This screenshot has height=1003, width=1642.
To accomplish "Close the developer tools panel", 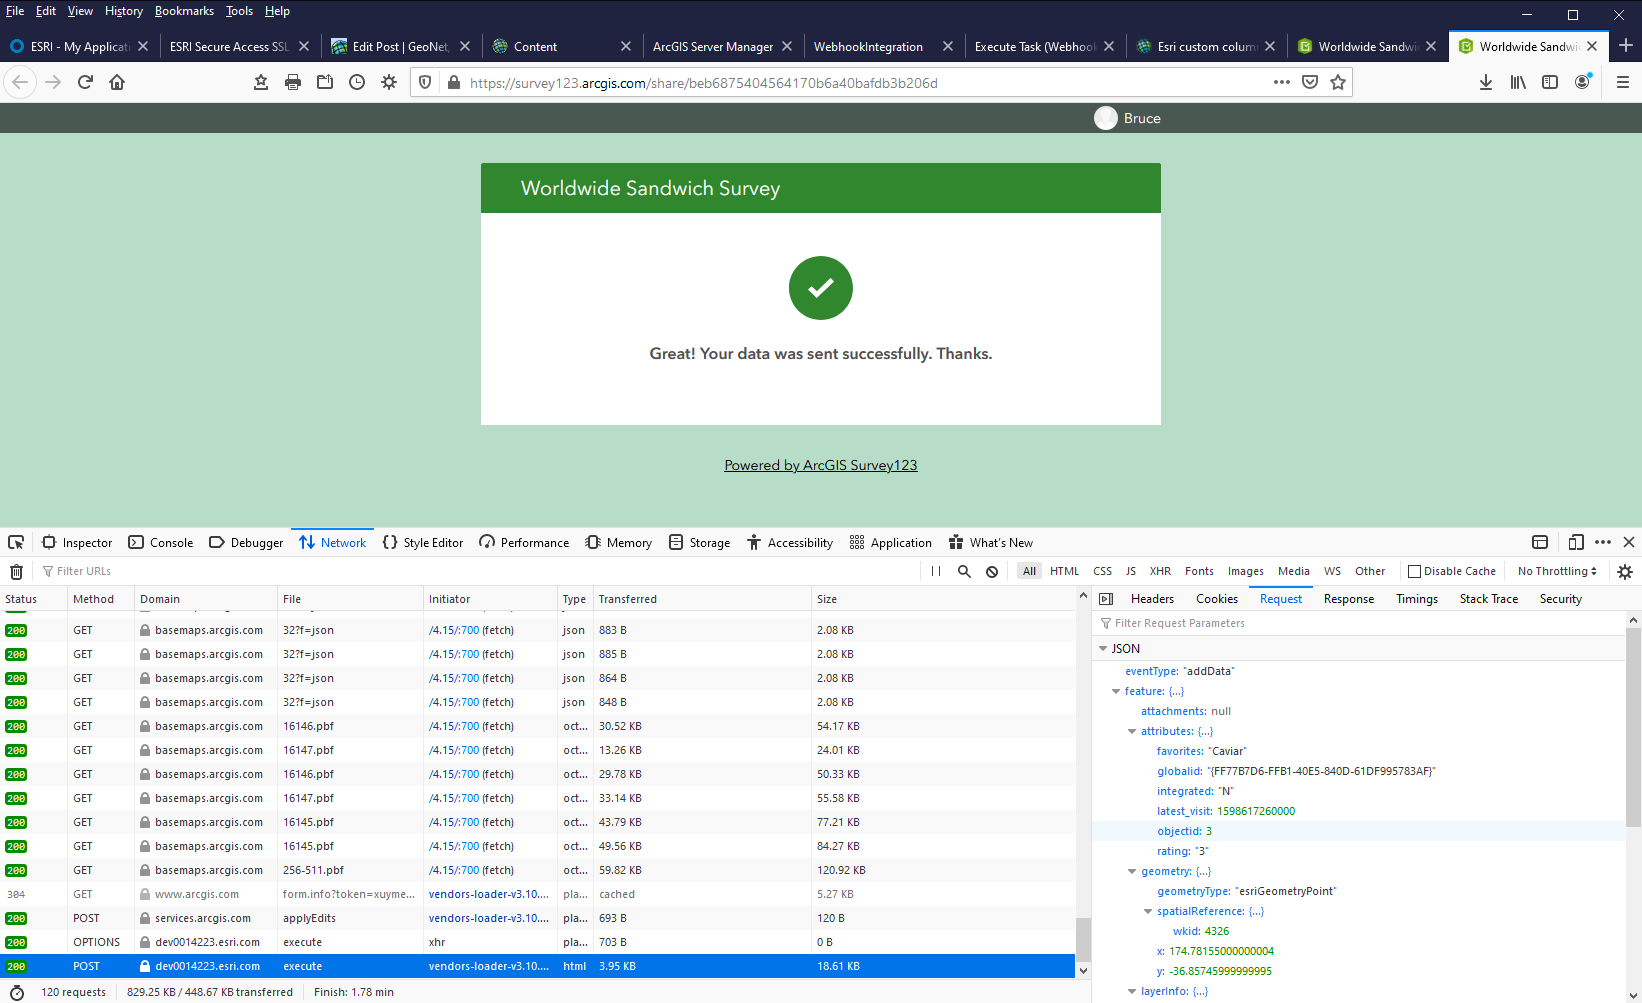I will point(1629,542).
